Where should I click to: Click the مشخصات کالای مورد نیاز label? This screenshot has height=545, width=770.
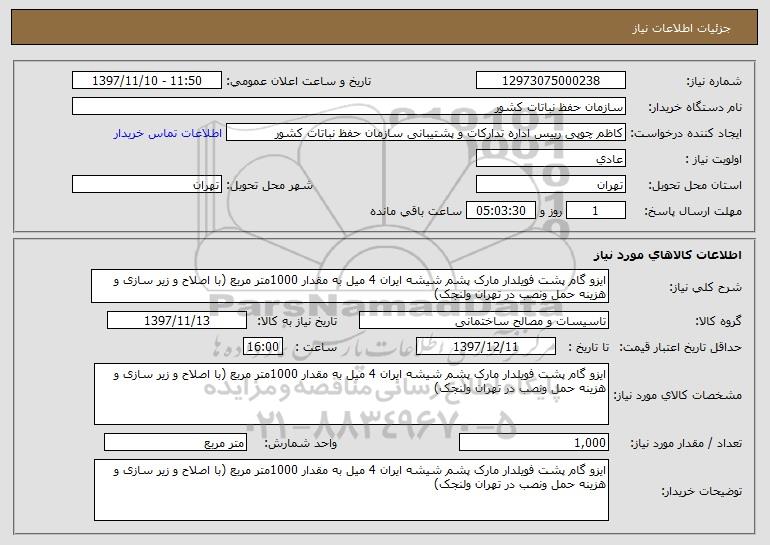(678, 395)
